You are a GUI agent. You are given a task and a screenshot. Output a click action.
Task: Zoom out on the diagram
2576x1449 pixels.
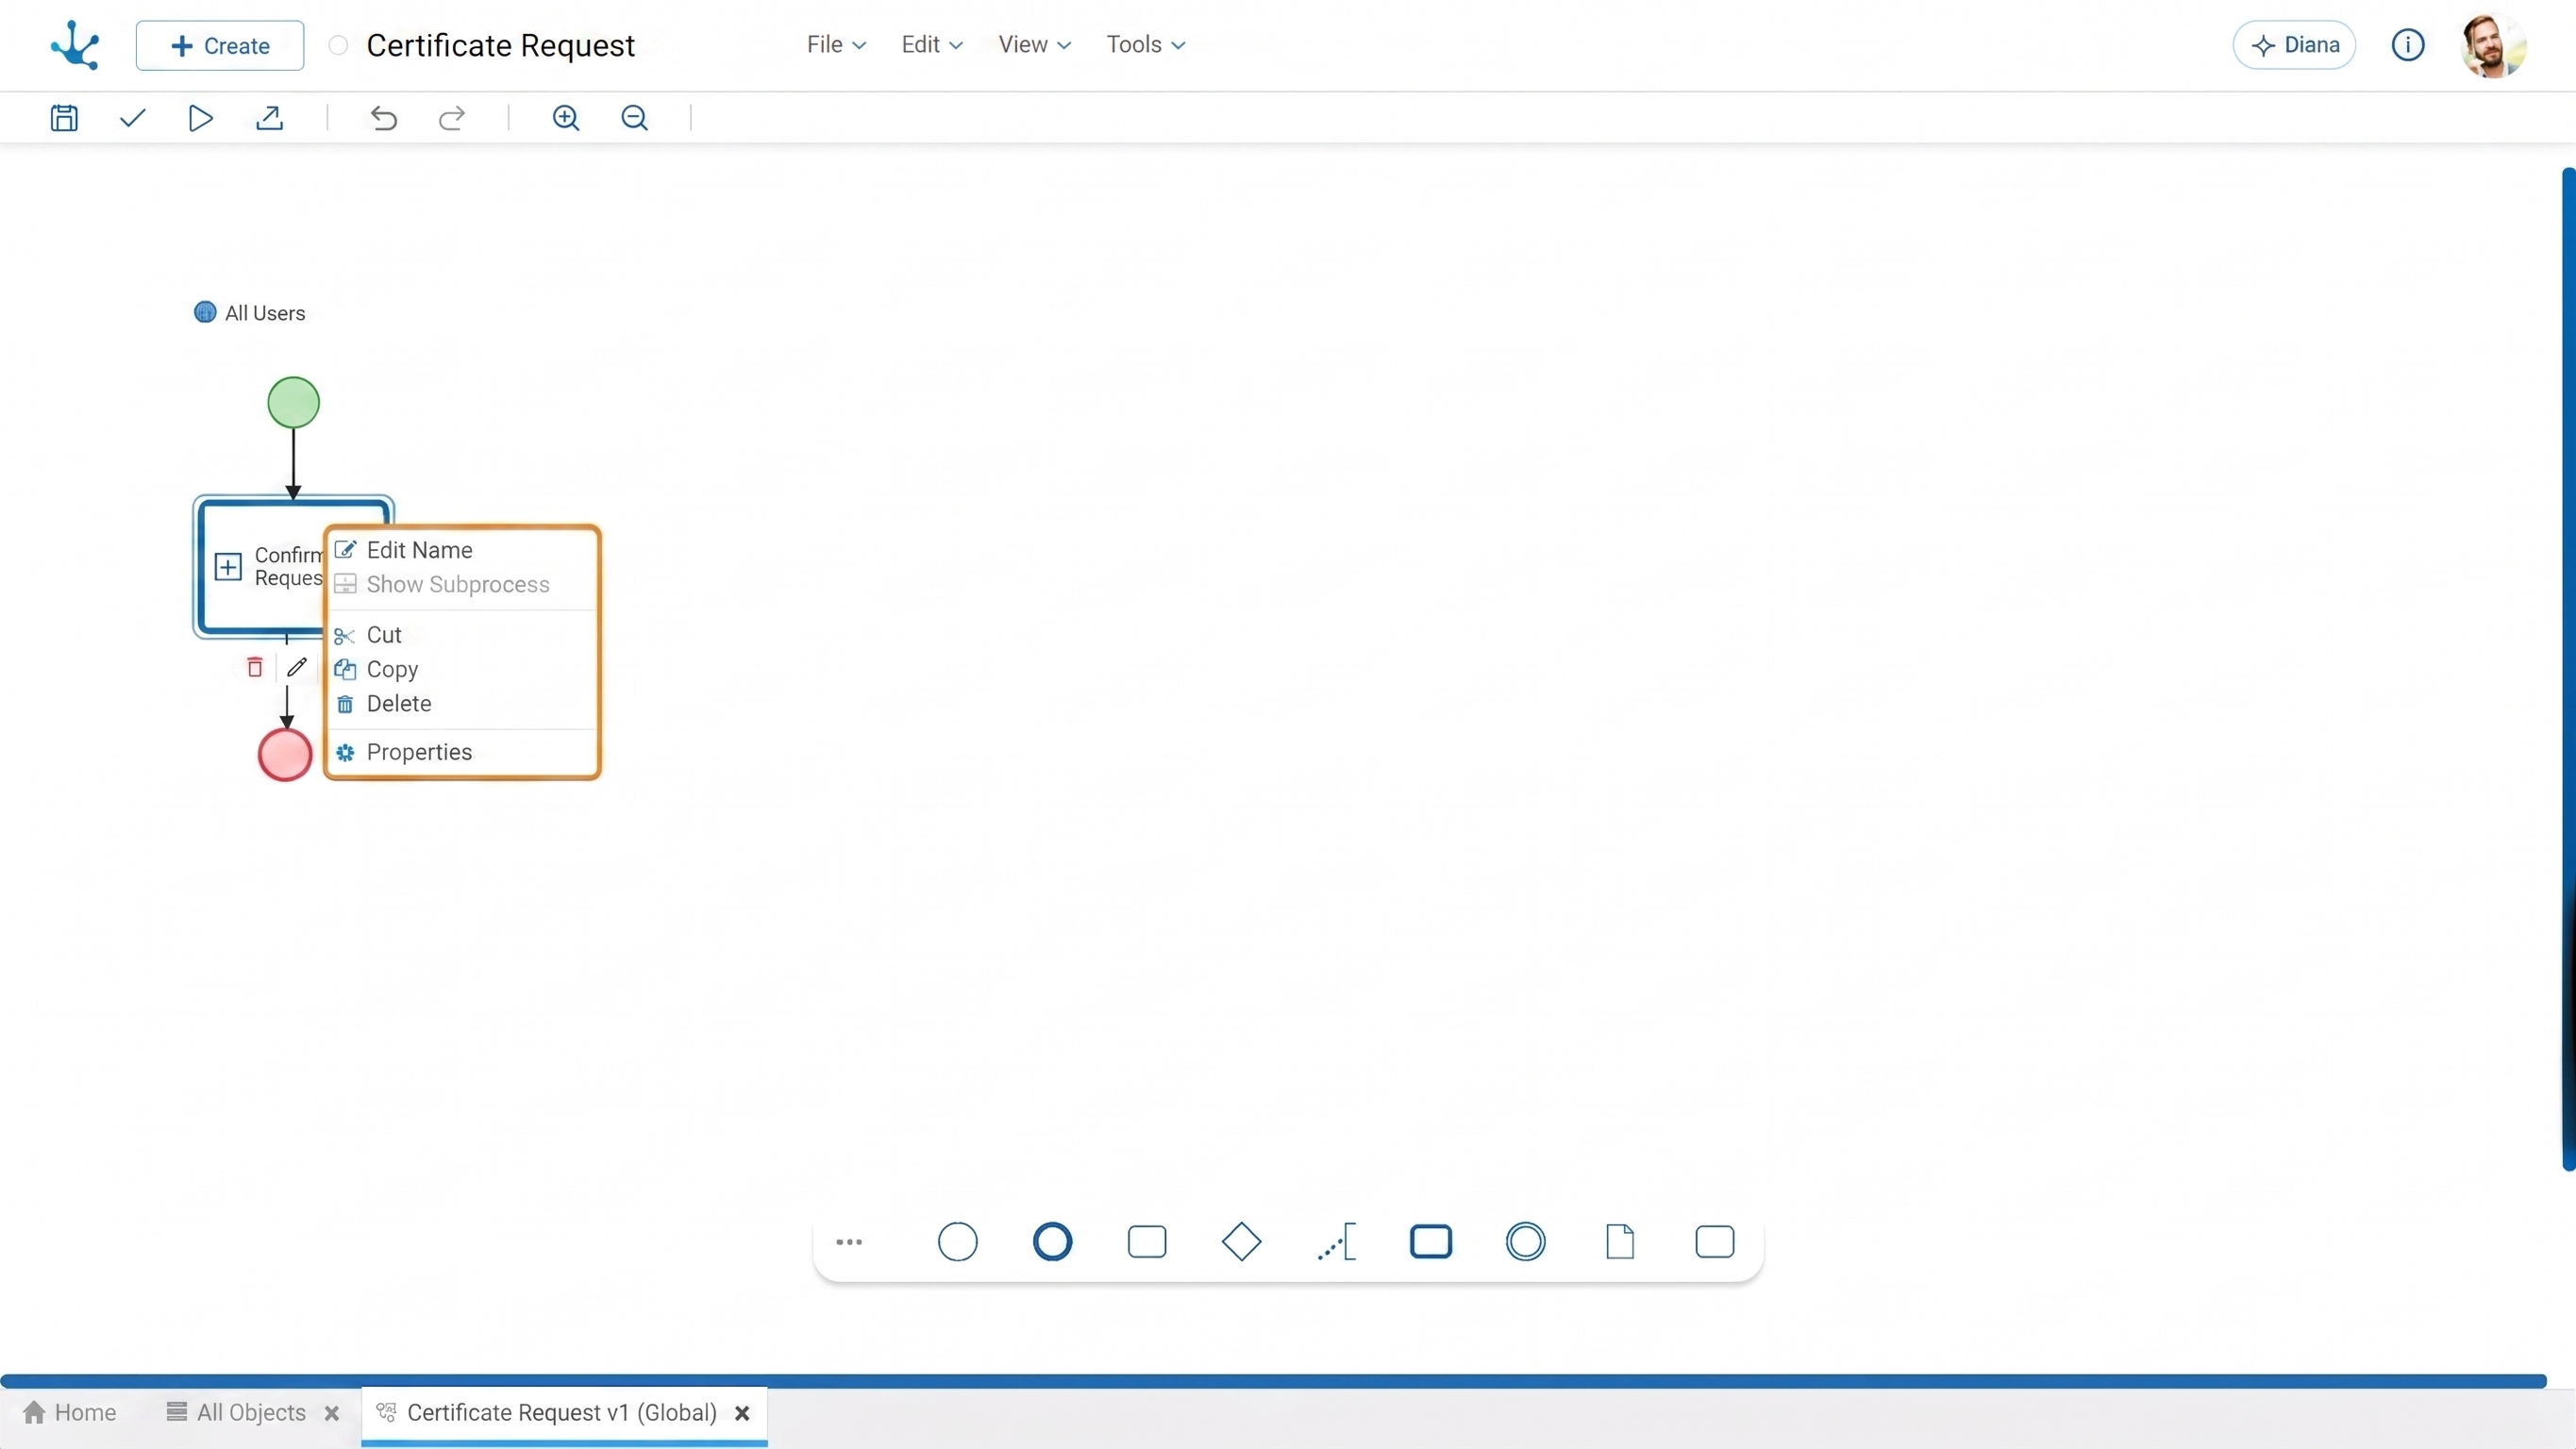pyautogui.click(x=635, y=118)
